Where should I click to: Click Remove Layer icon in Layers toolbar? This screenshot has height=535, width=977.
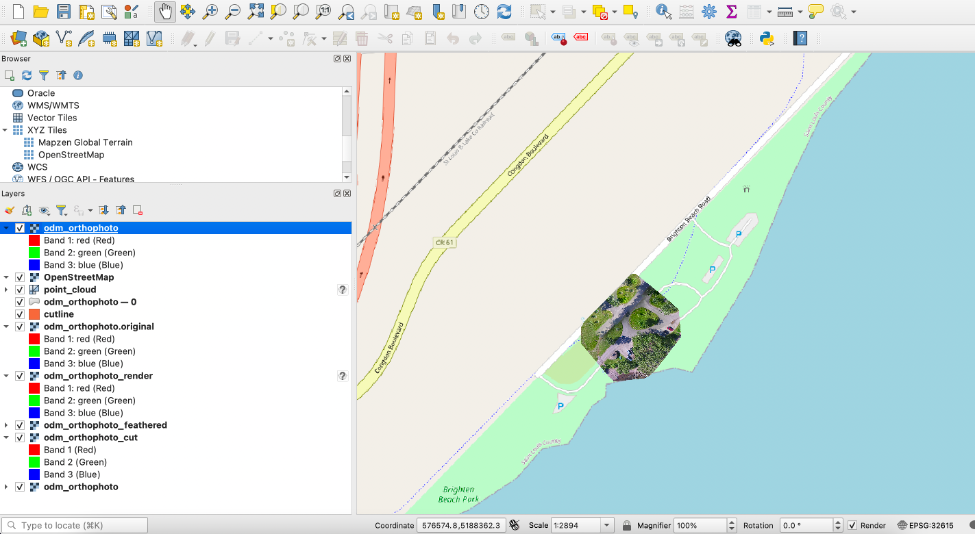tap(138, 210)
